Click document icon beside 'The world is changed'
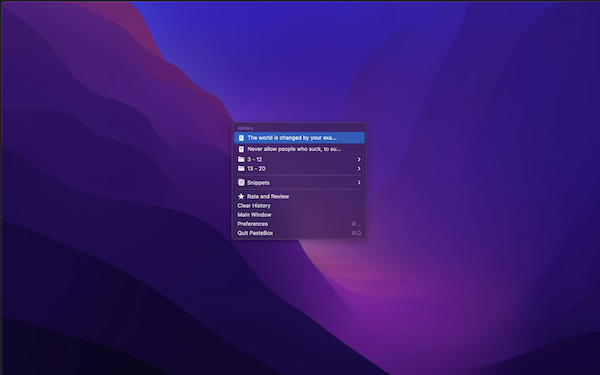The height and width of the screenshot is (375, 600). coord(241,138)
